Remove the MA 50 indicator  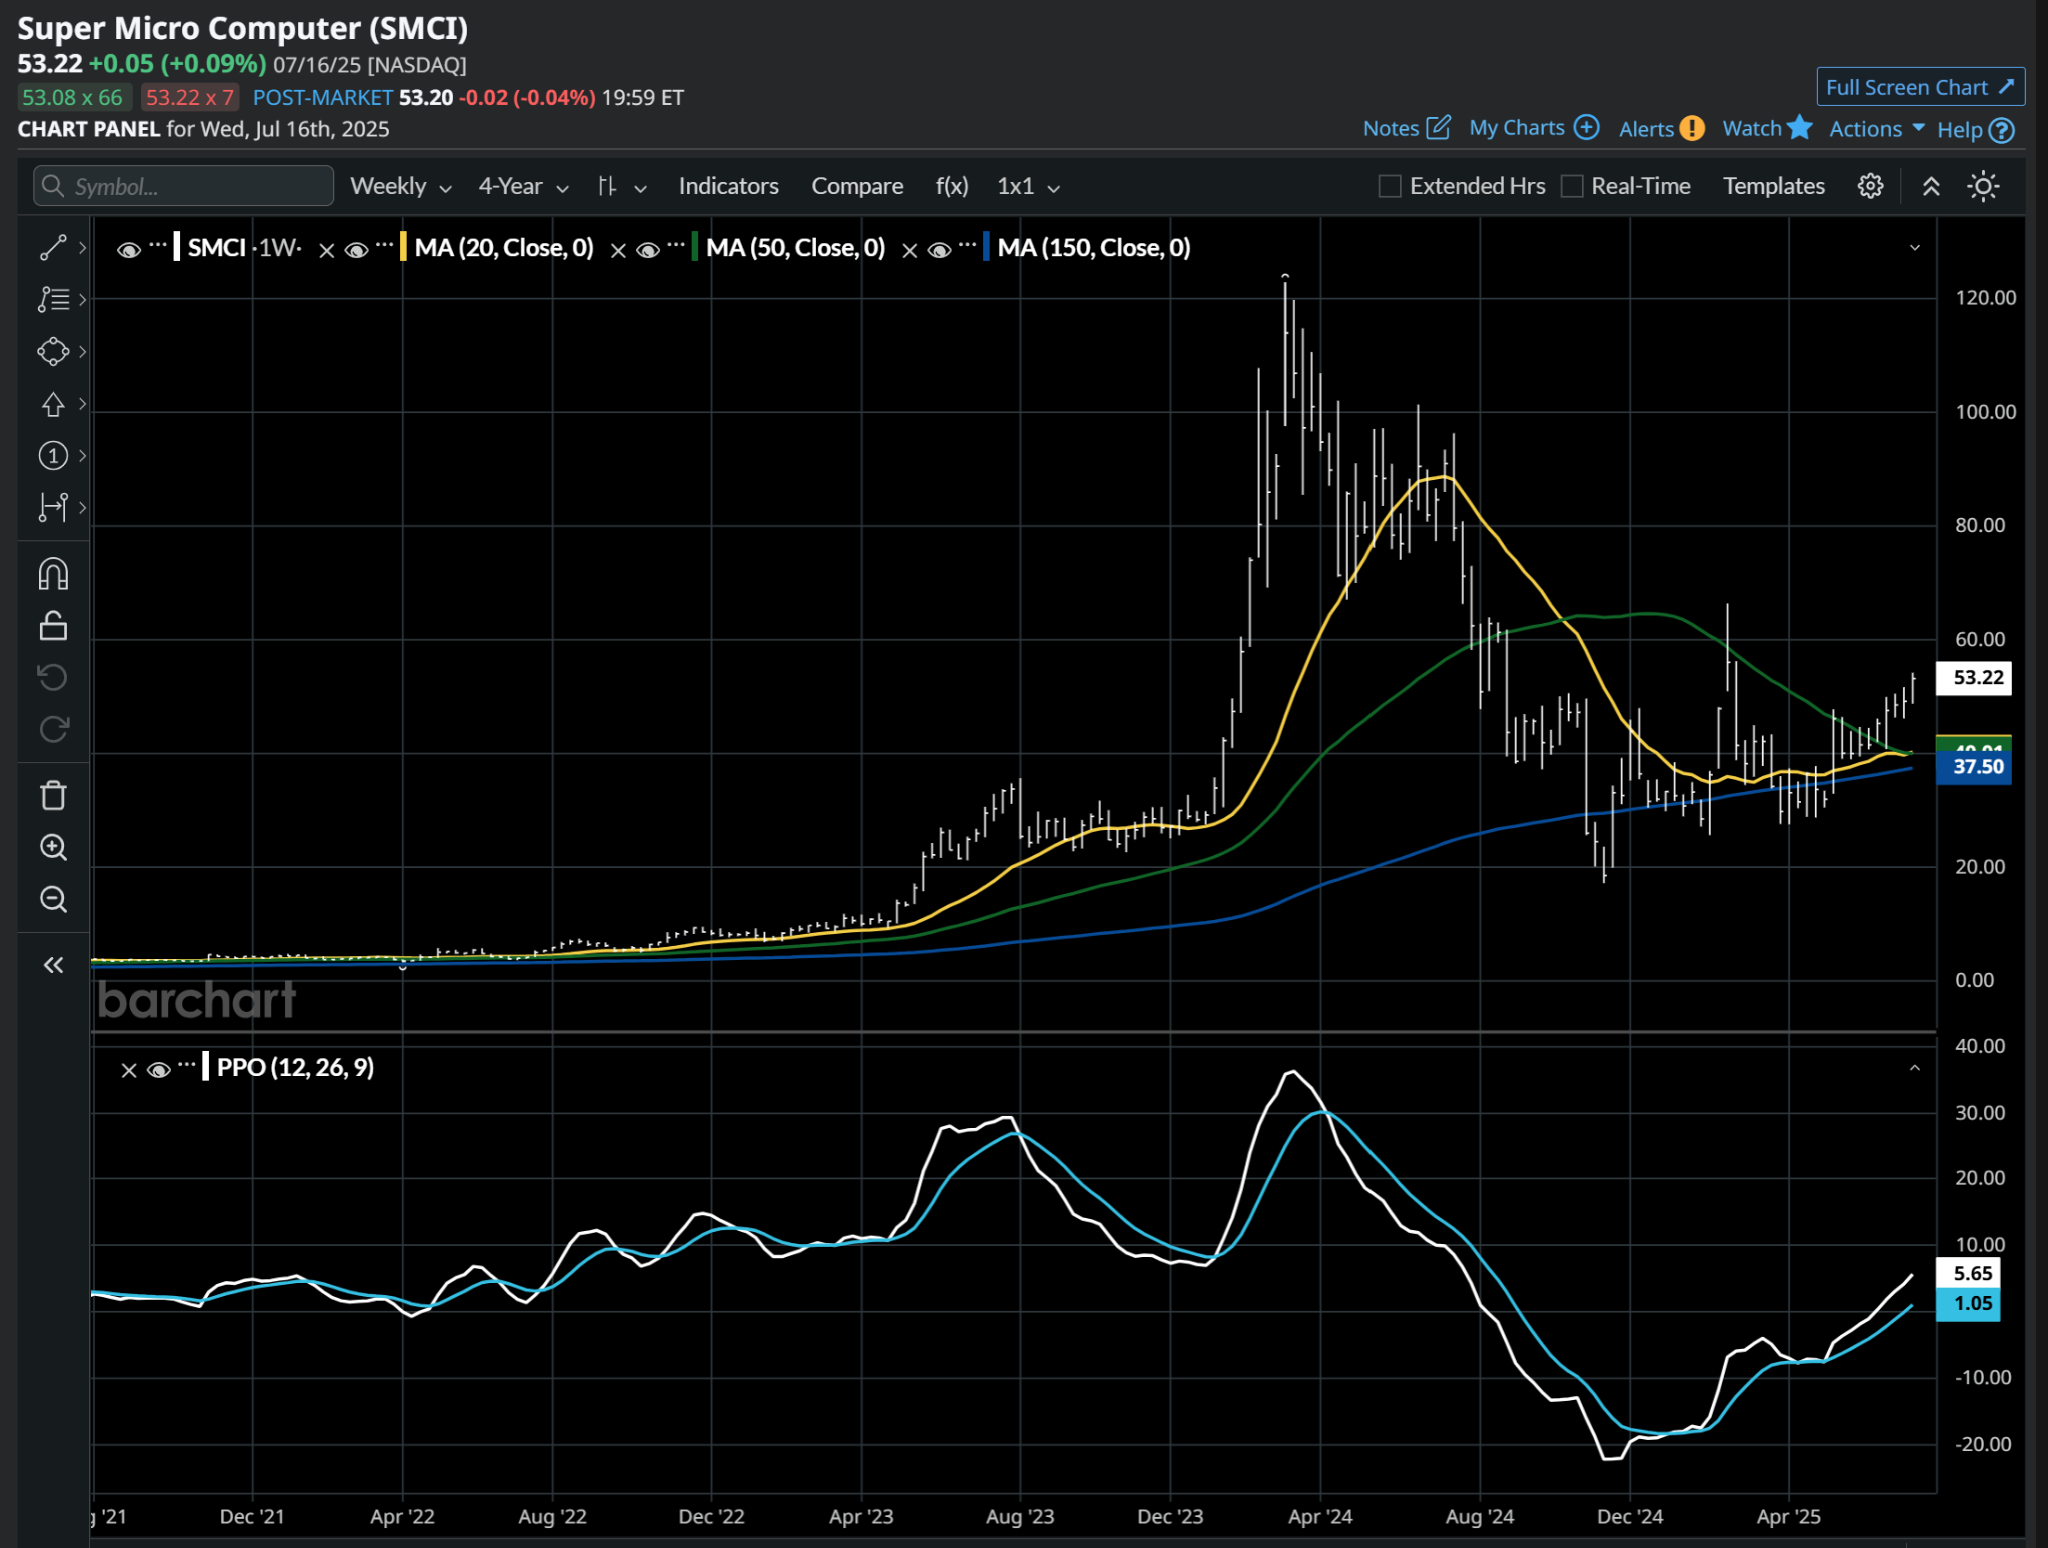coord(618,250)
